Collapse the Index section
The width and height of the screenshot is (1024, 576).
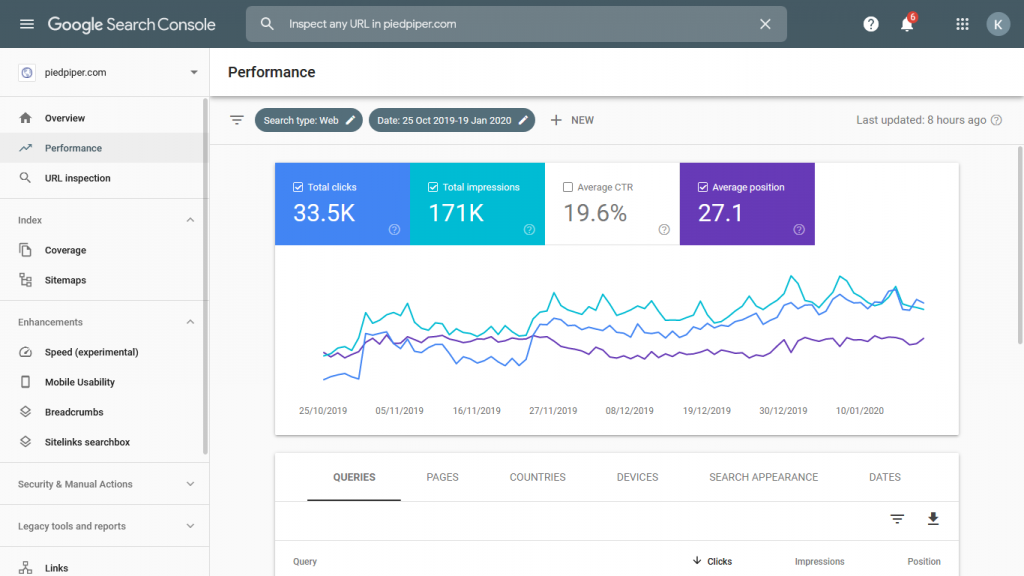pos(190,220)
